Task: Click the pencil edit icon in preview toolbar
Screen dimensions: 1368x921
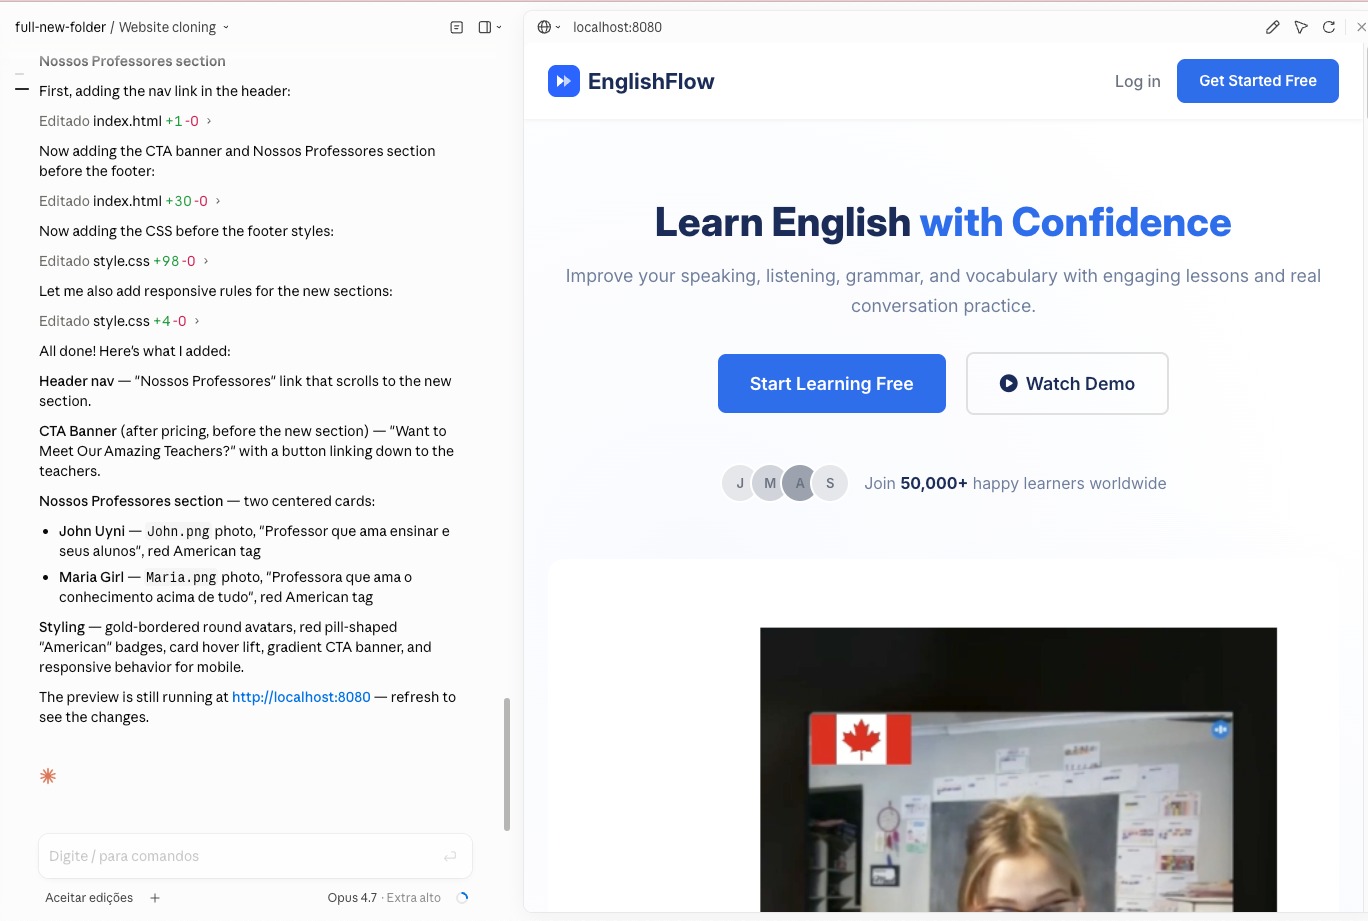Action: (x=1272, y=28)
